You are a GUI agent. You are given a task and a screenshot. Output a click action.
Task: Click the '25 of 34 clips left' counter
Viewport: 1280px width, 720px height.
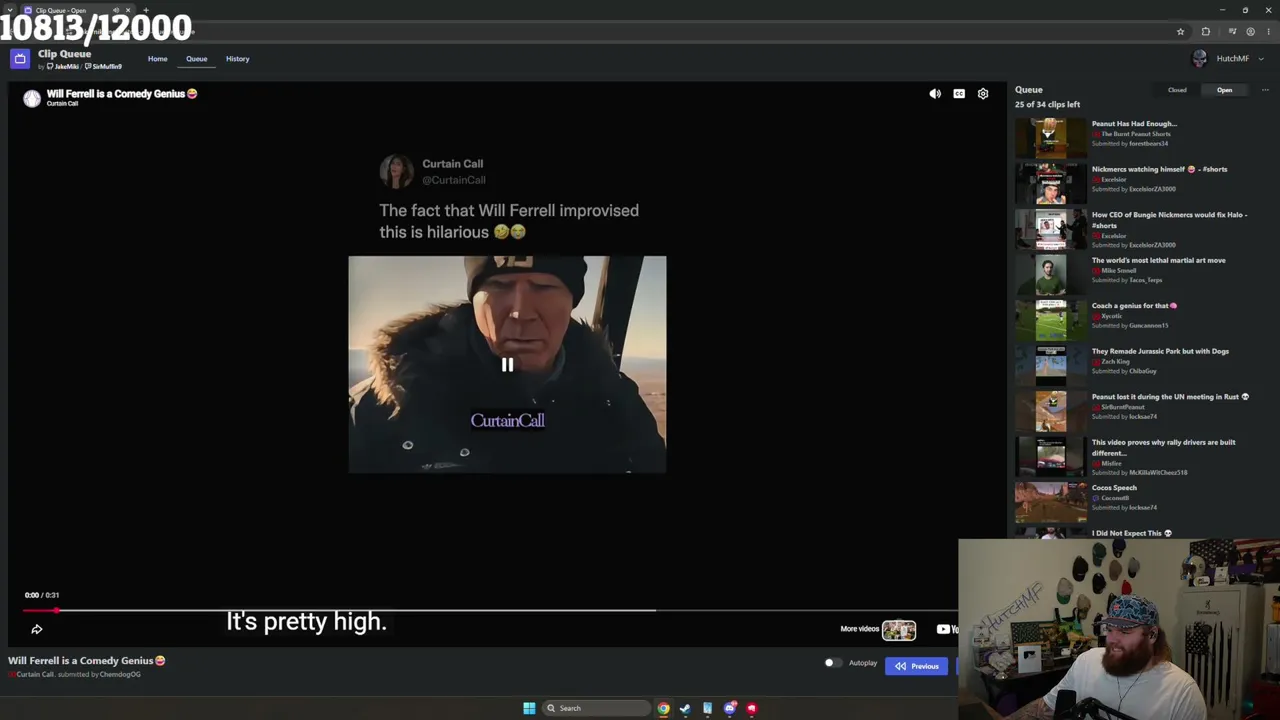[x=1047, y=104]
